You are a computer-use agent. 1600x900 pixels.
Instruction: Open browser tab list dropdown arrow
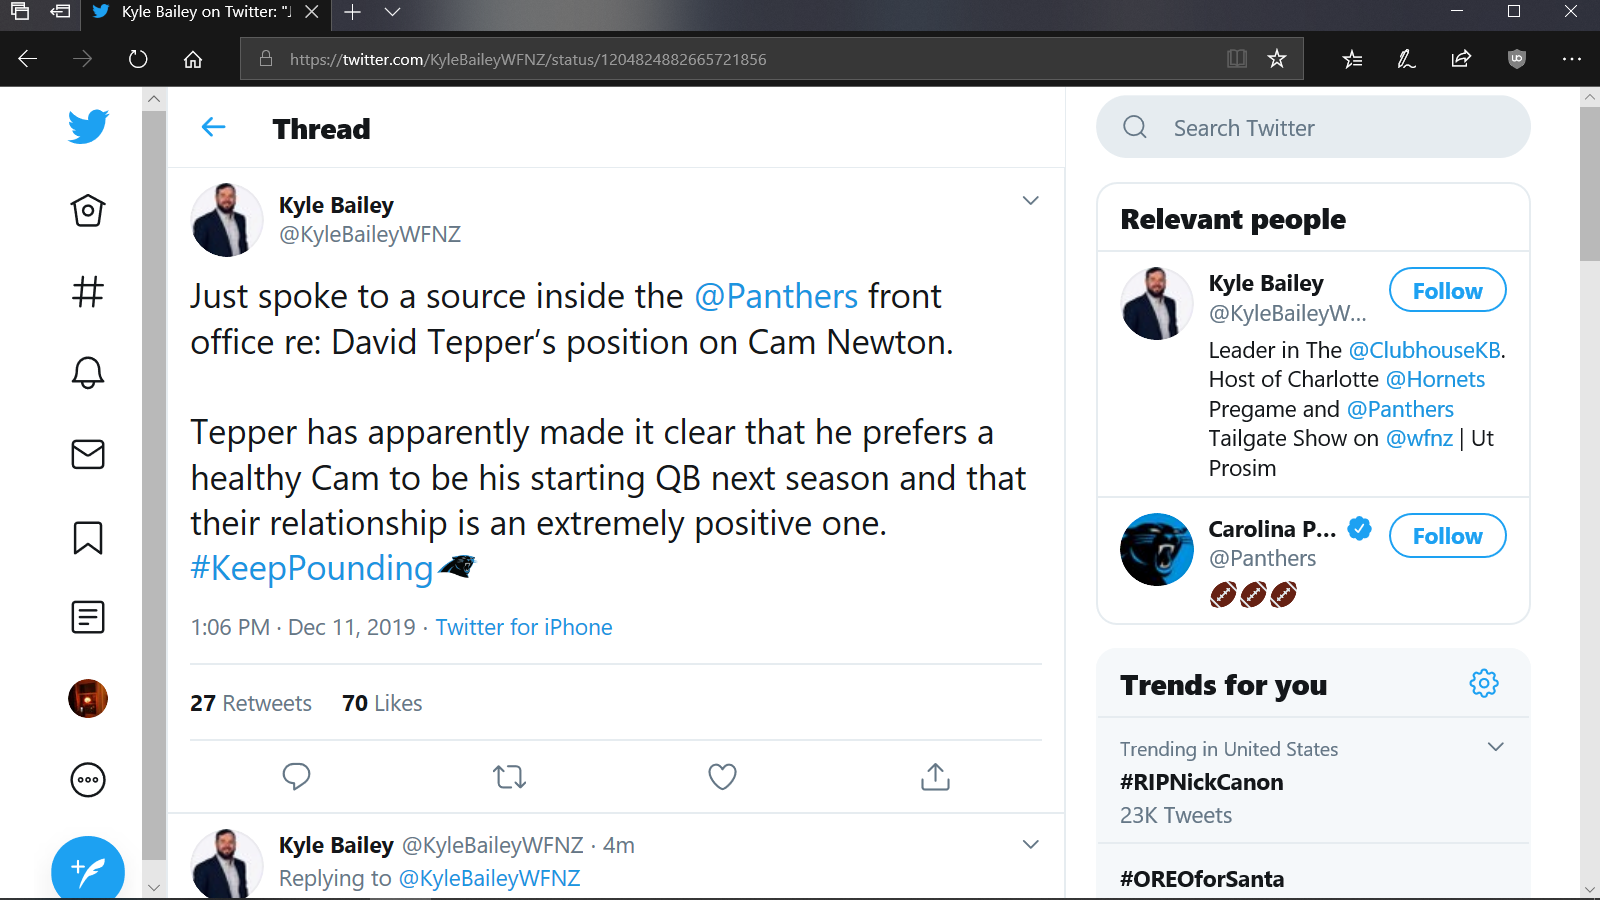click(392, 12)
